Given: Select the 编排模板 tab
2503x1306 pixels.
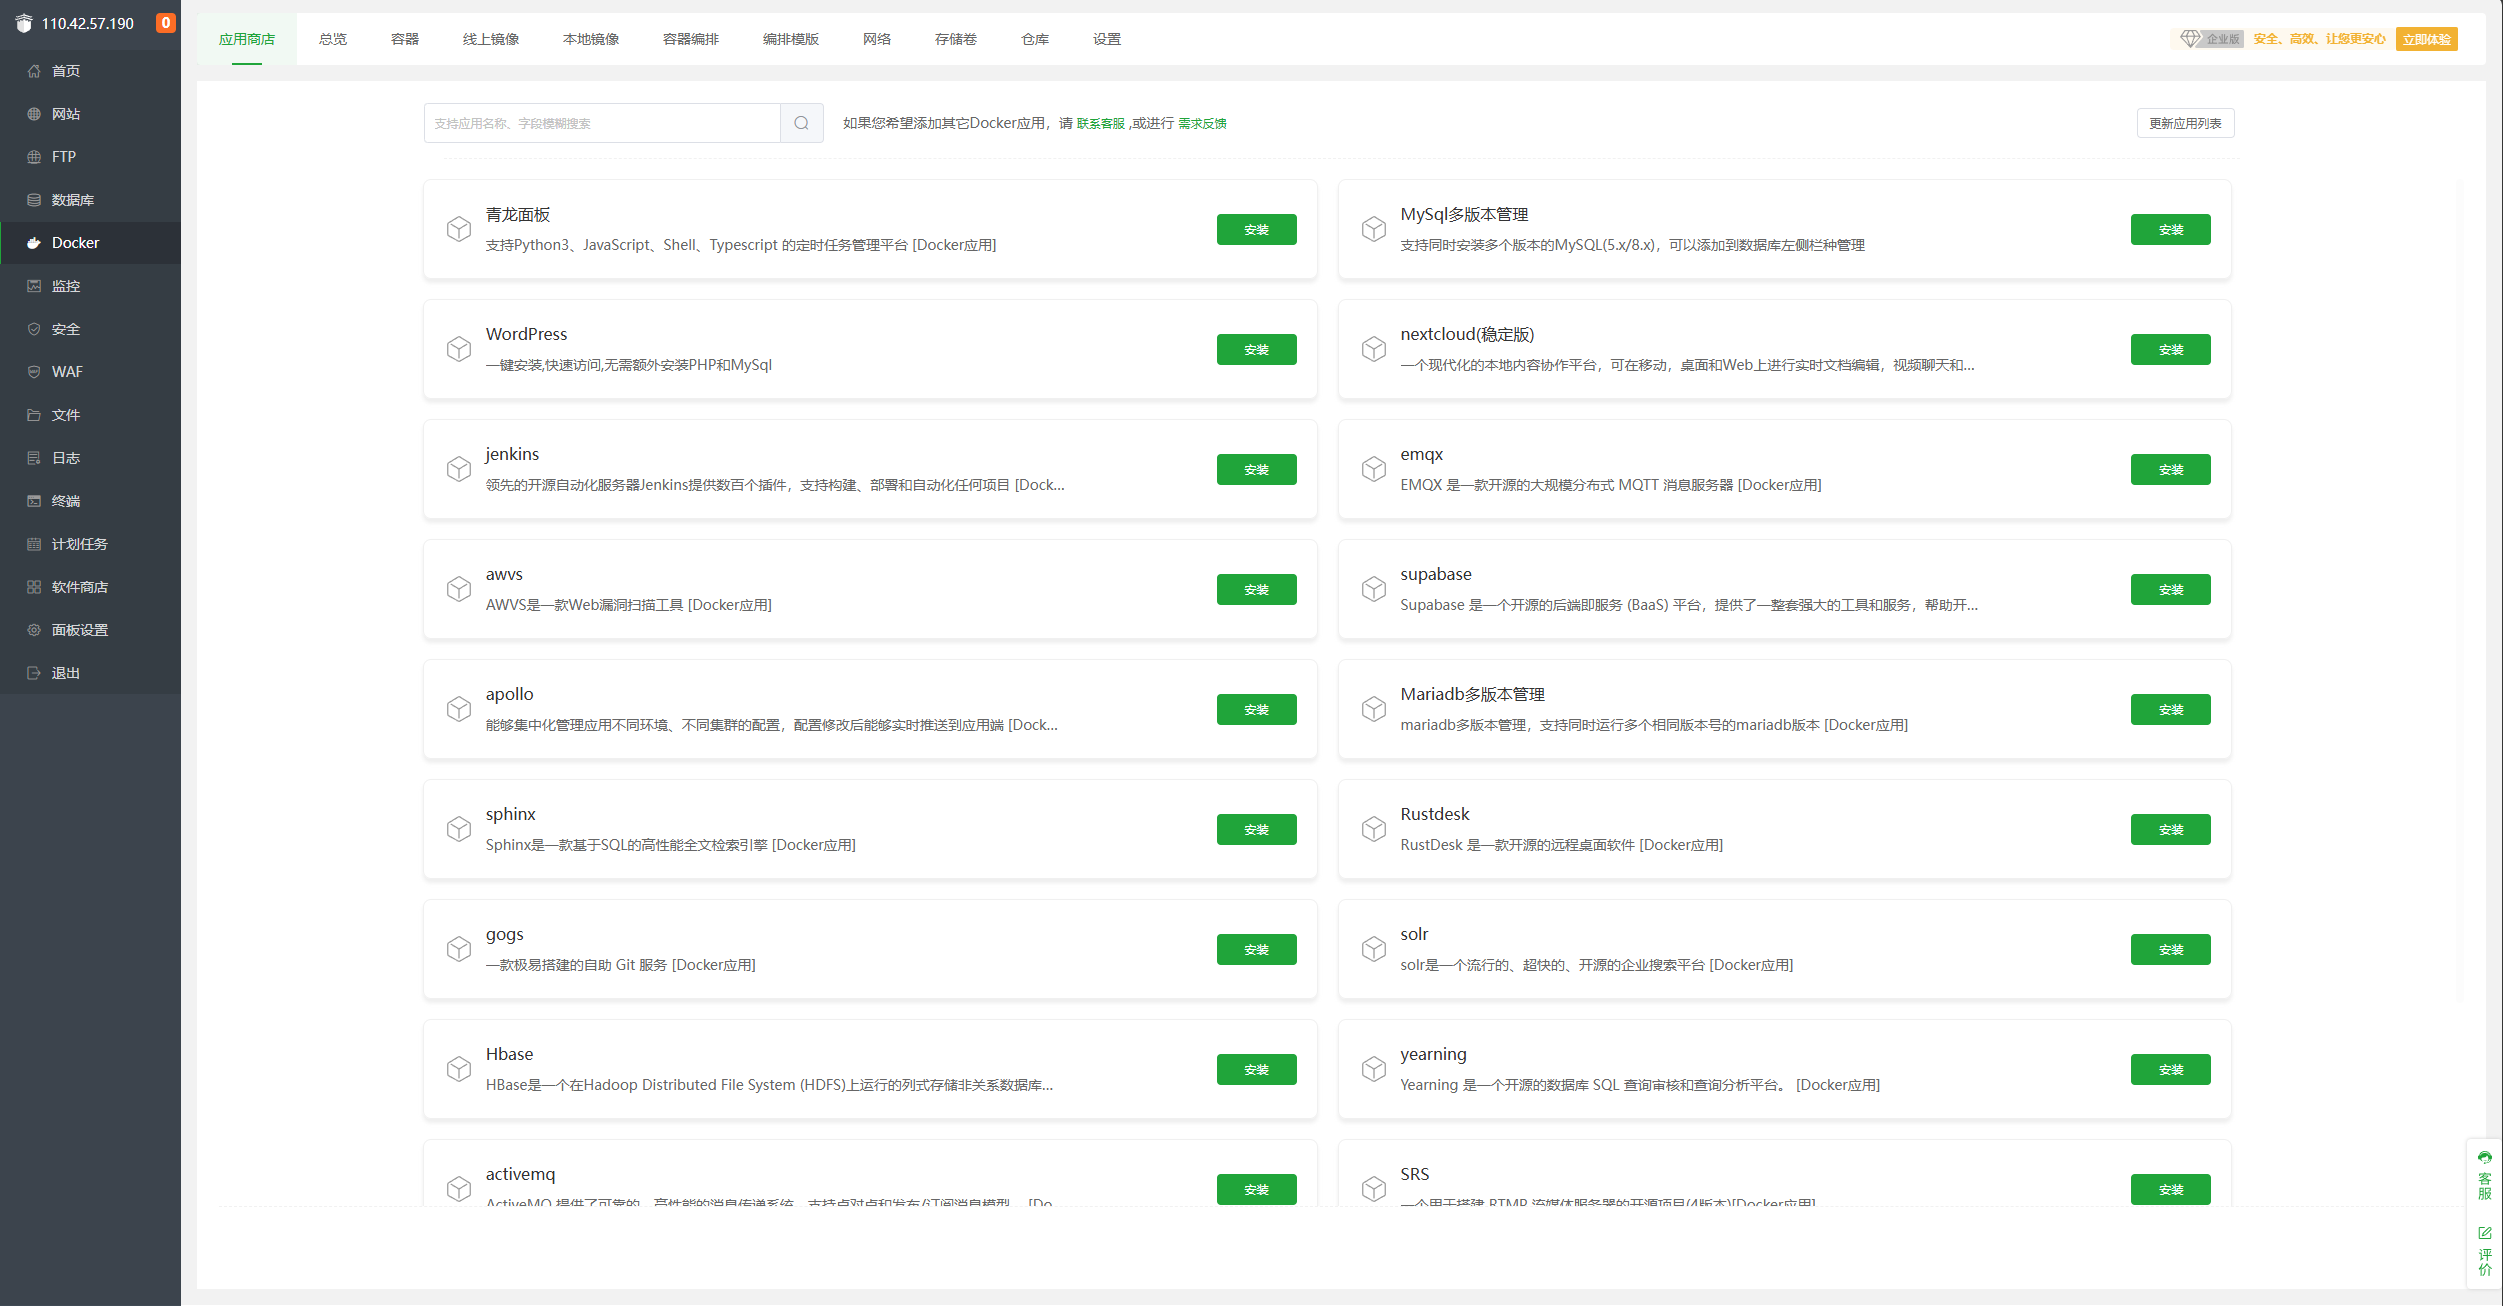Looking at the screenshot, I should point(791,39).
